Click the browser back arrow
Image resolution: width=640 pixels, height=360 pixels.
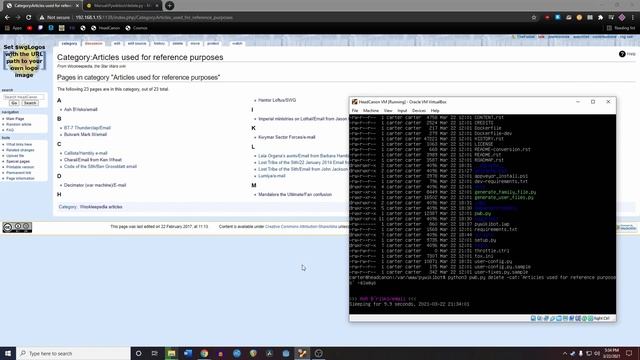click(x=7, y=18)
